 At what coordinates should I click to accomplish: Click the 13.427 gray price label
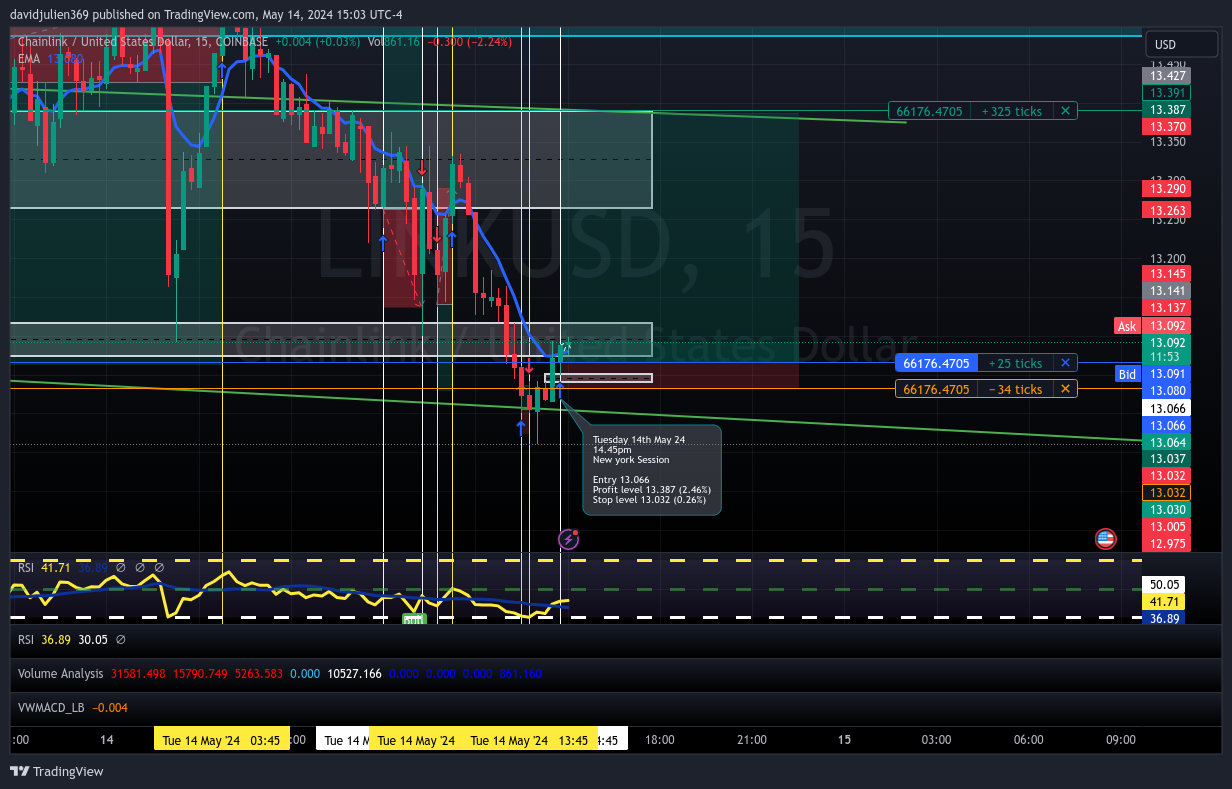point(1167,75)
